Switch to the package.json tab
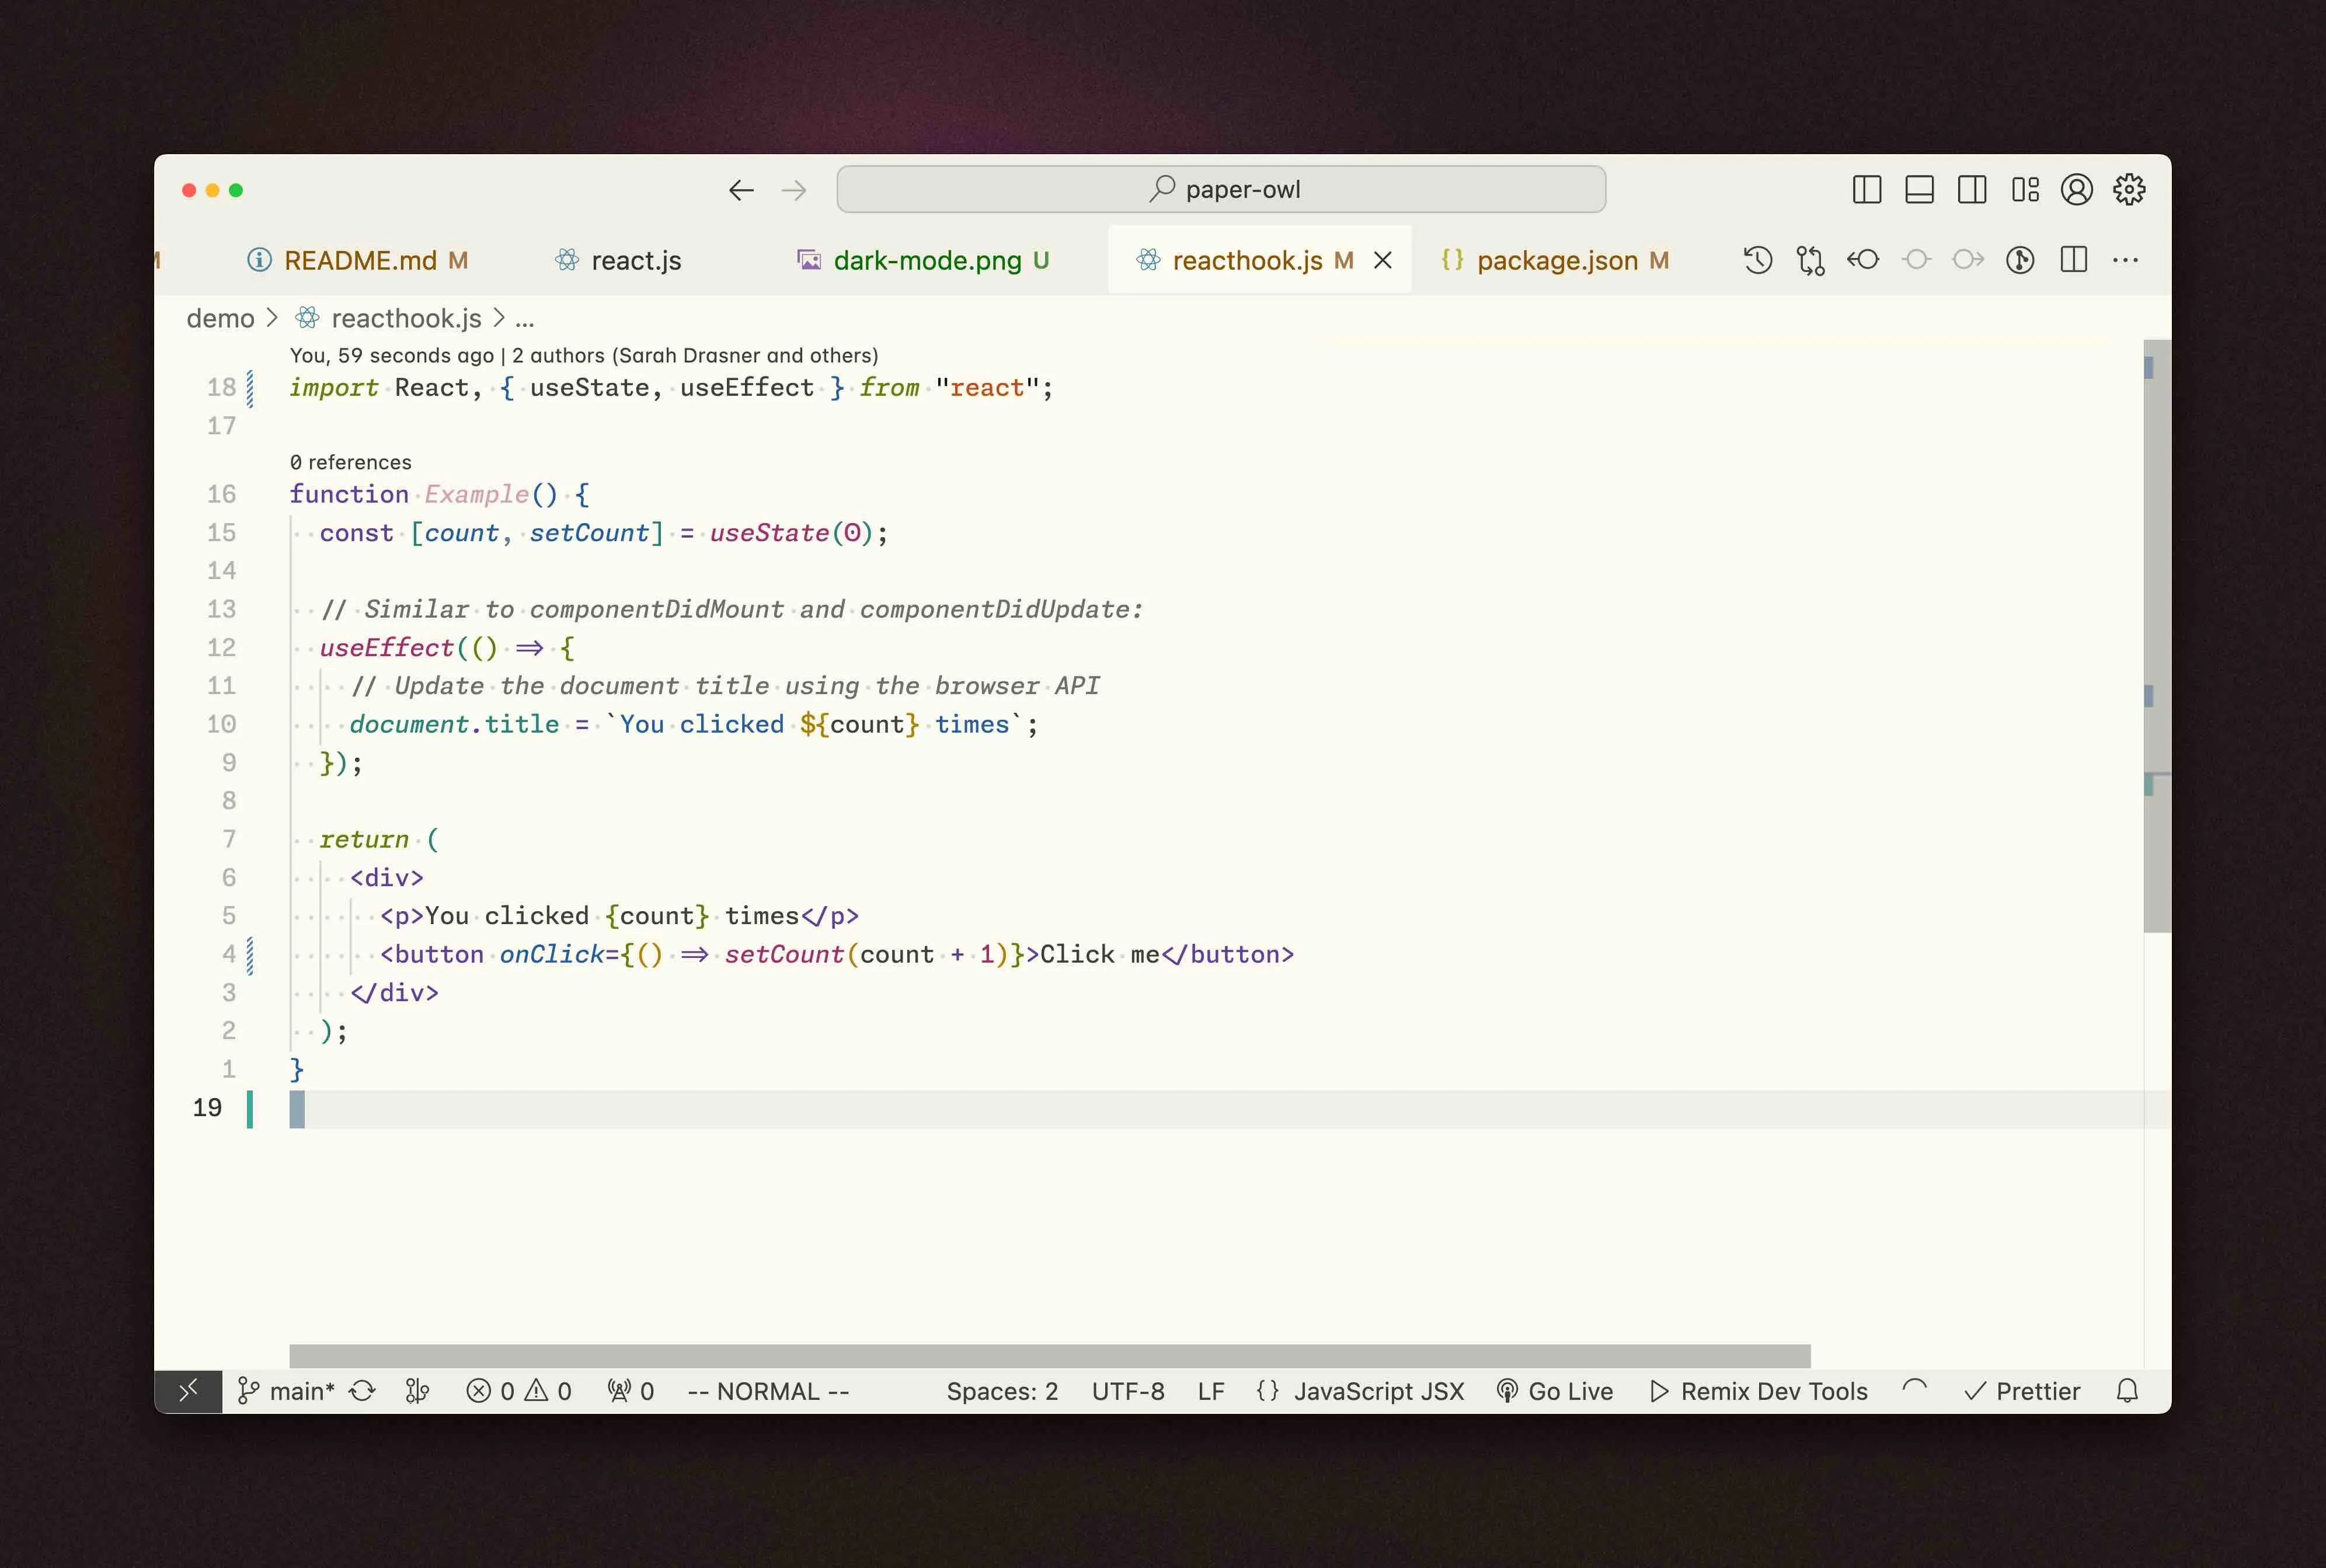This screenshot has height=1568, width=2326. (1556, 260)
